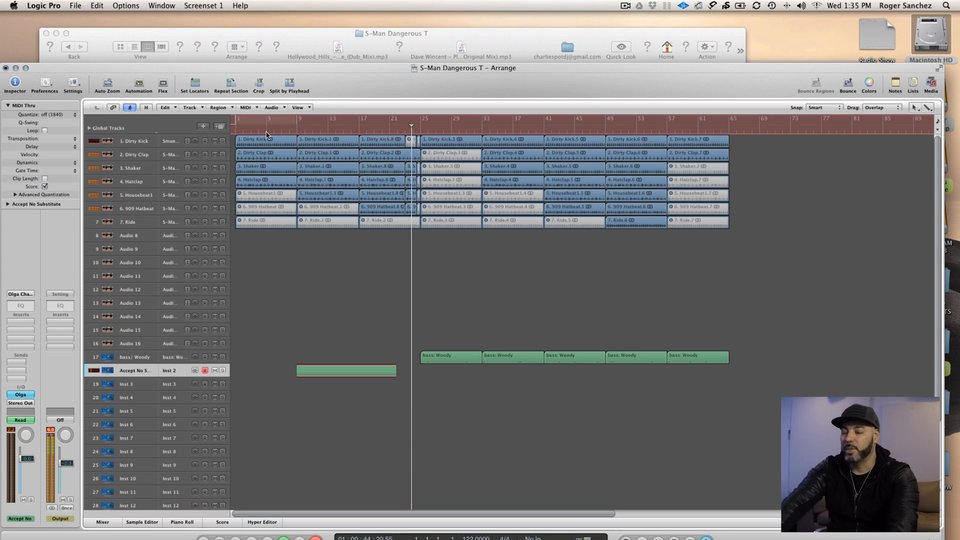Click the Bounce Regions toolbar icon

tap(816, 83)
